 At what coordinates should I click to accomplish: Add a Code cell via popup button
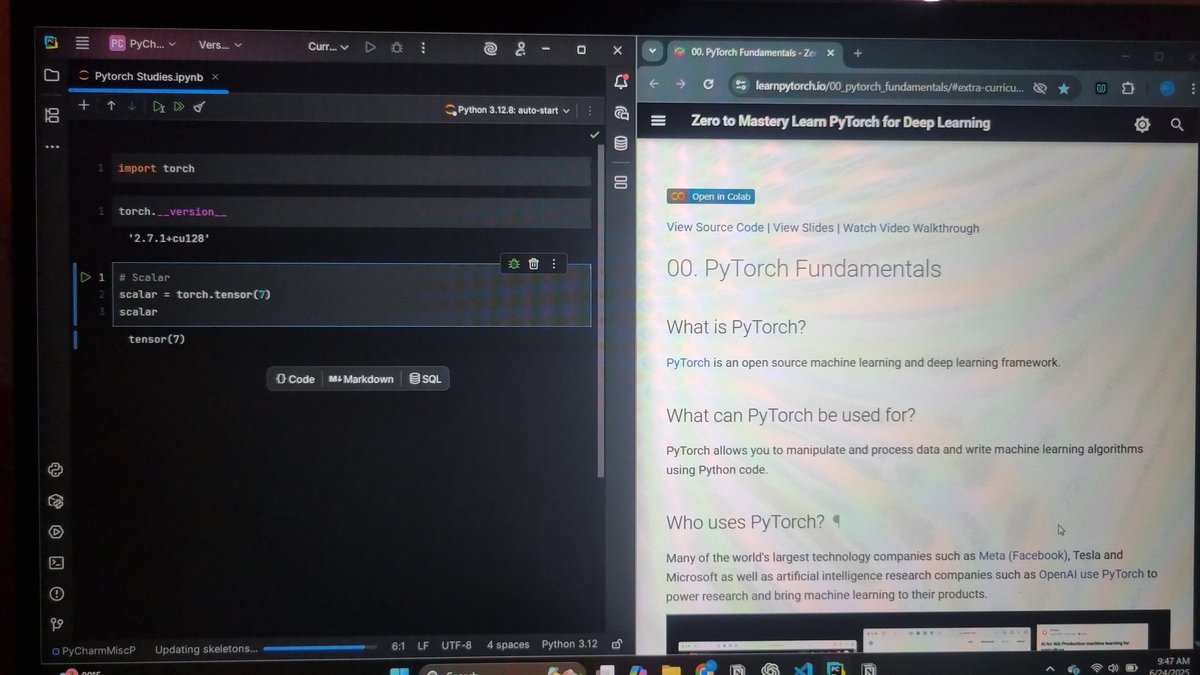pos(295,379)
